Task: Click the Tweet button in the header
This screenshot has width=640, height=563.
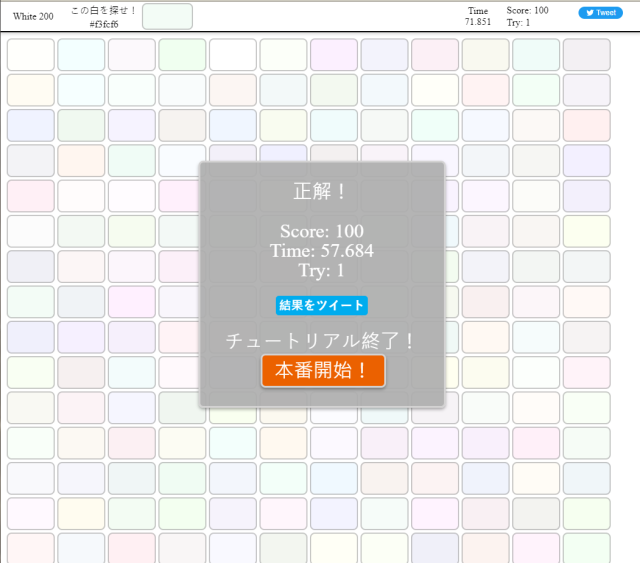Action: tap(600, 13)
